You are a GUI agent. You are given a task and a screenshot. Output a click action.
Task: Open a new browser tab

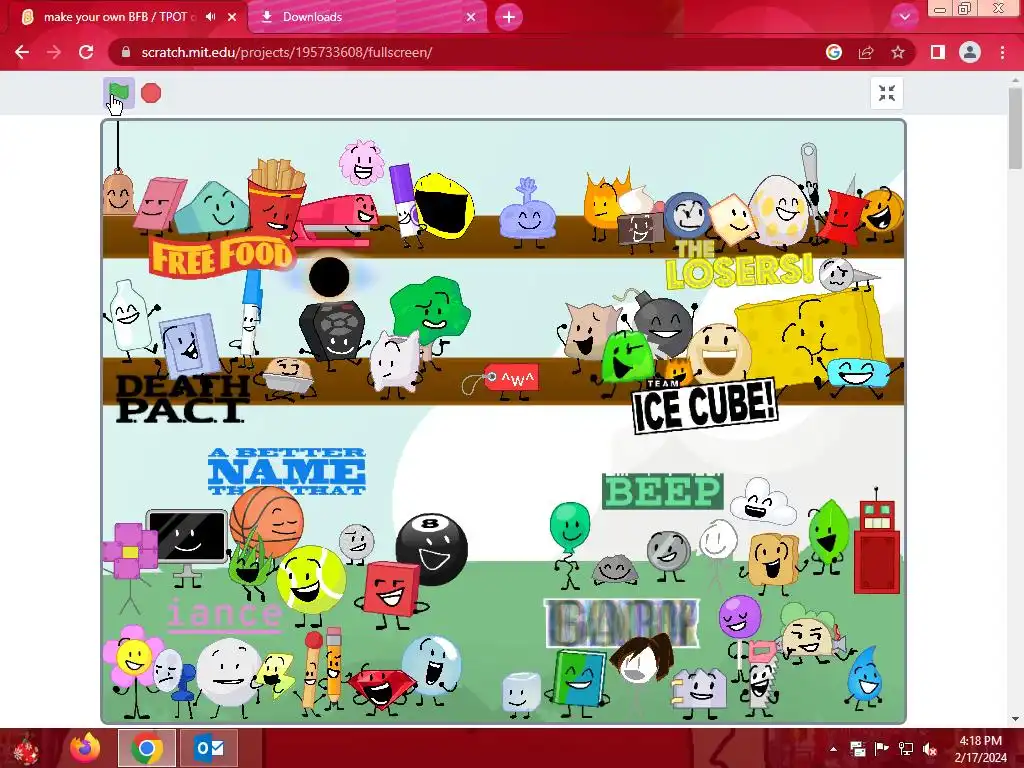(509, 17)
